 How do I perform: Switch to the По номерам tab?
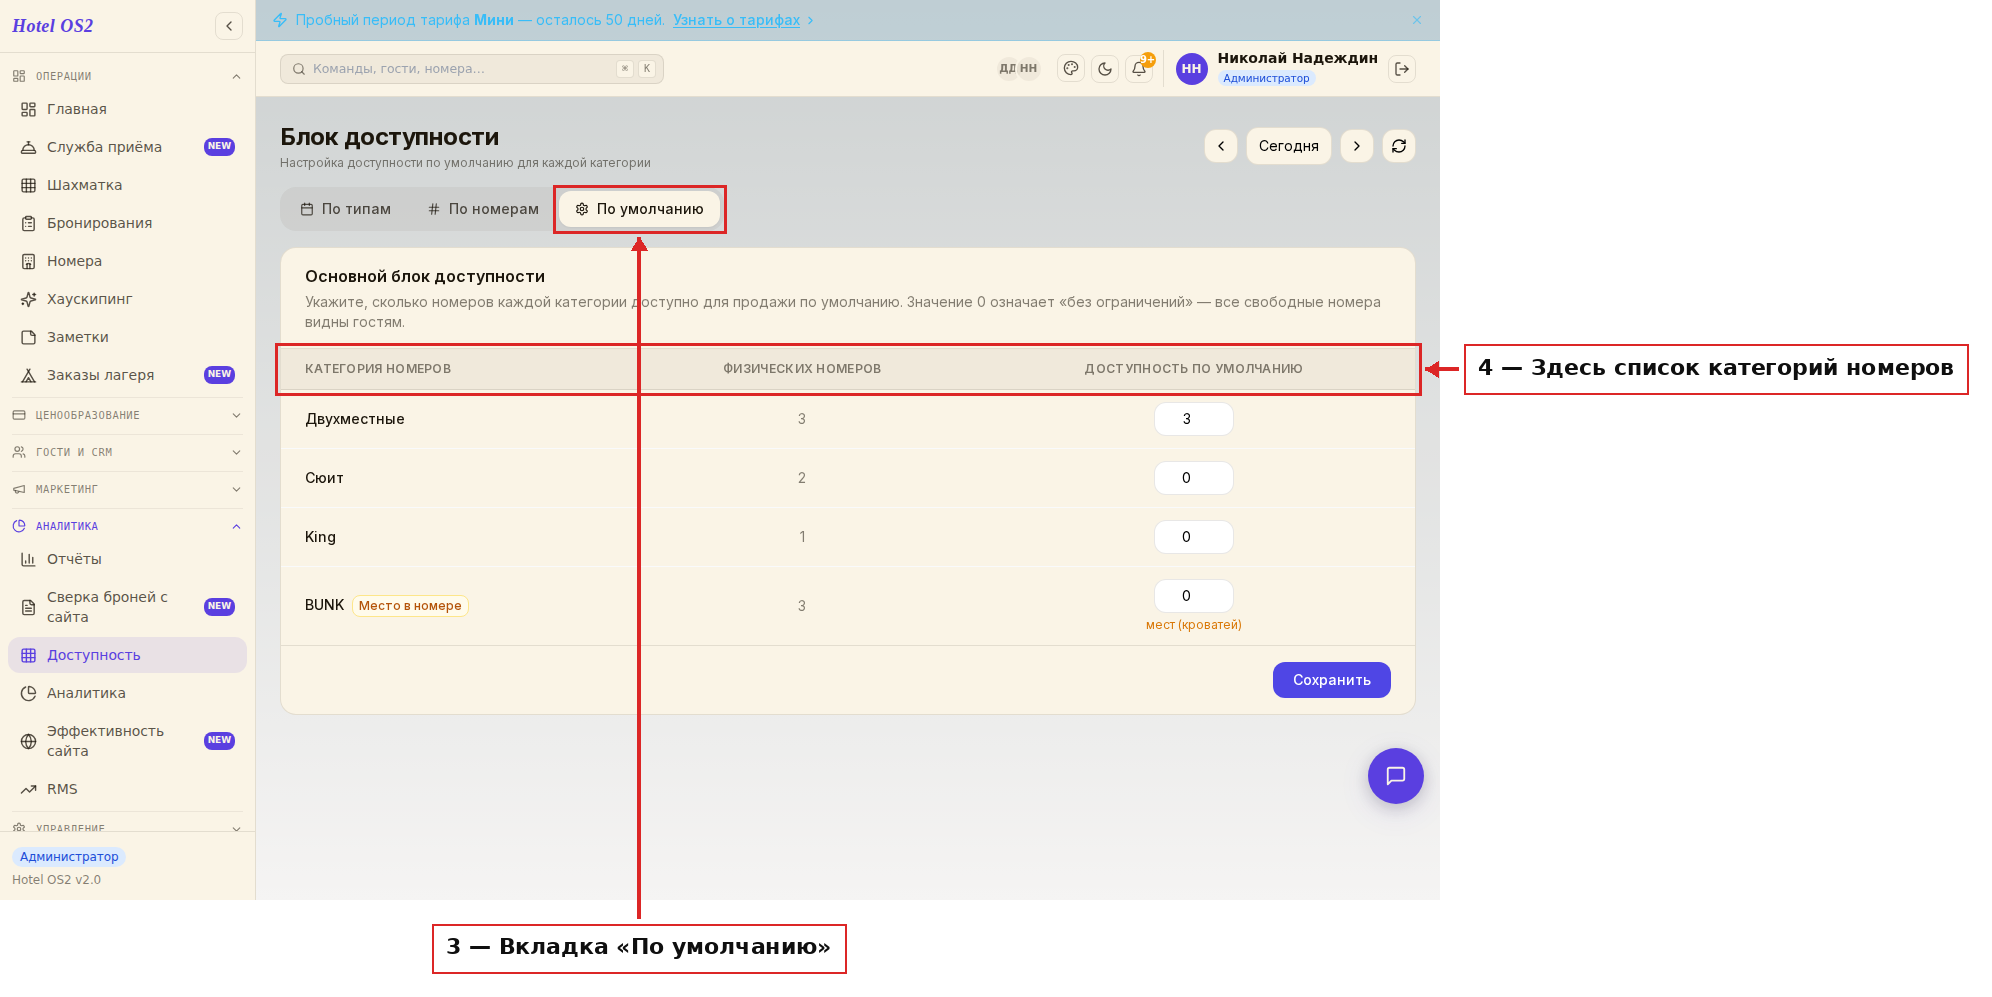(x=483, y=209)
